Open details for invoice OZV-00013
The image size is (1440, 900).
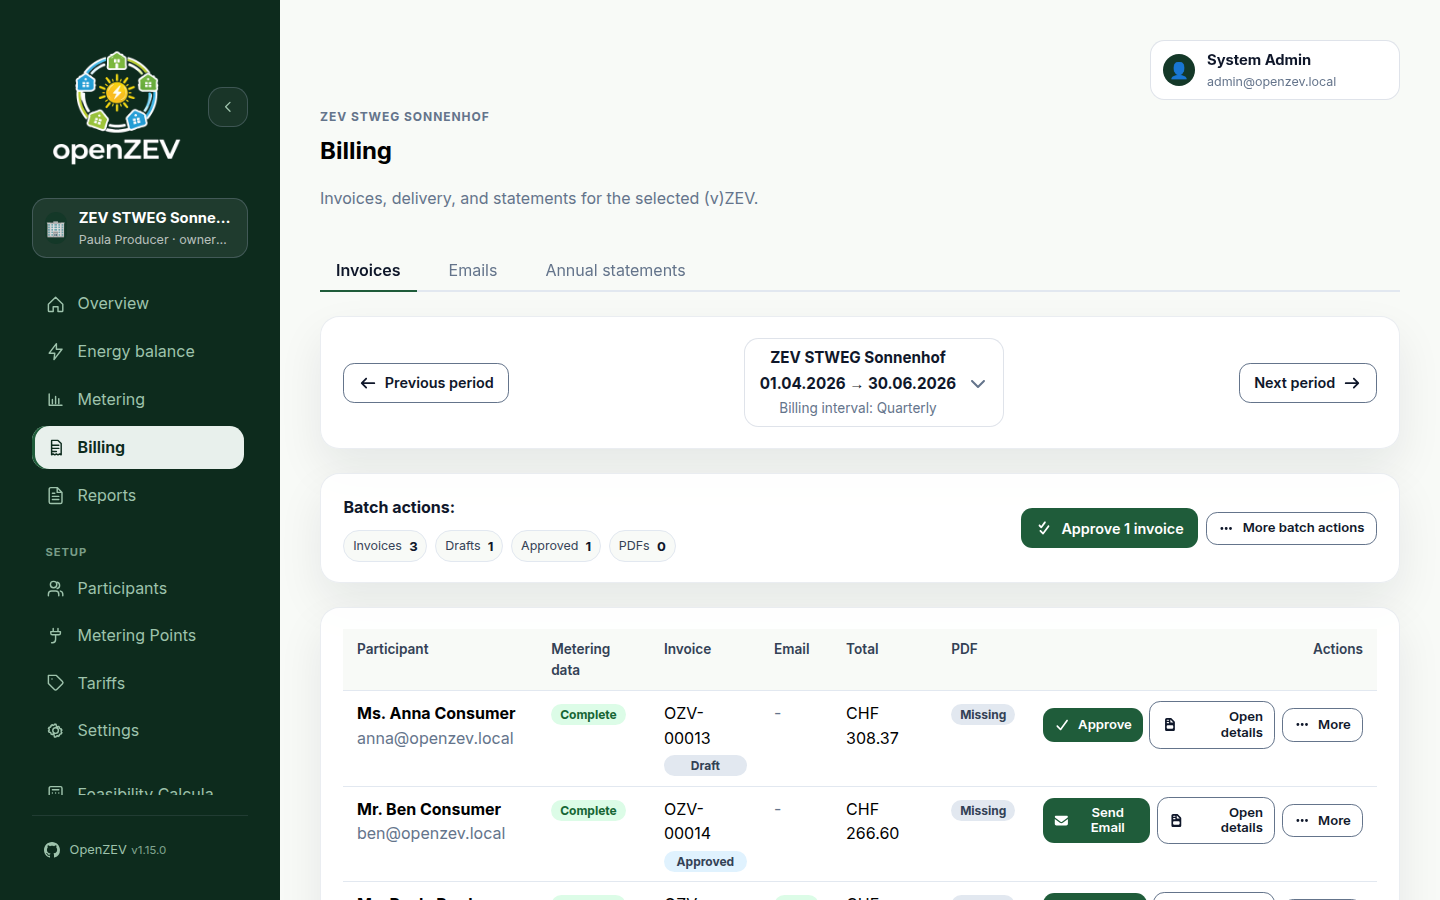1212,725
